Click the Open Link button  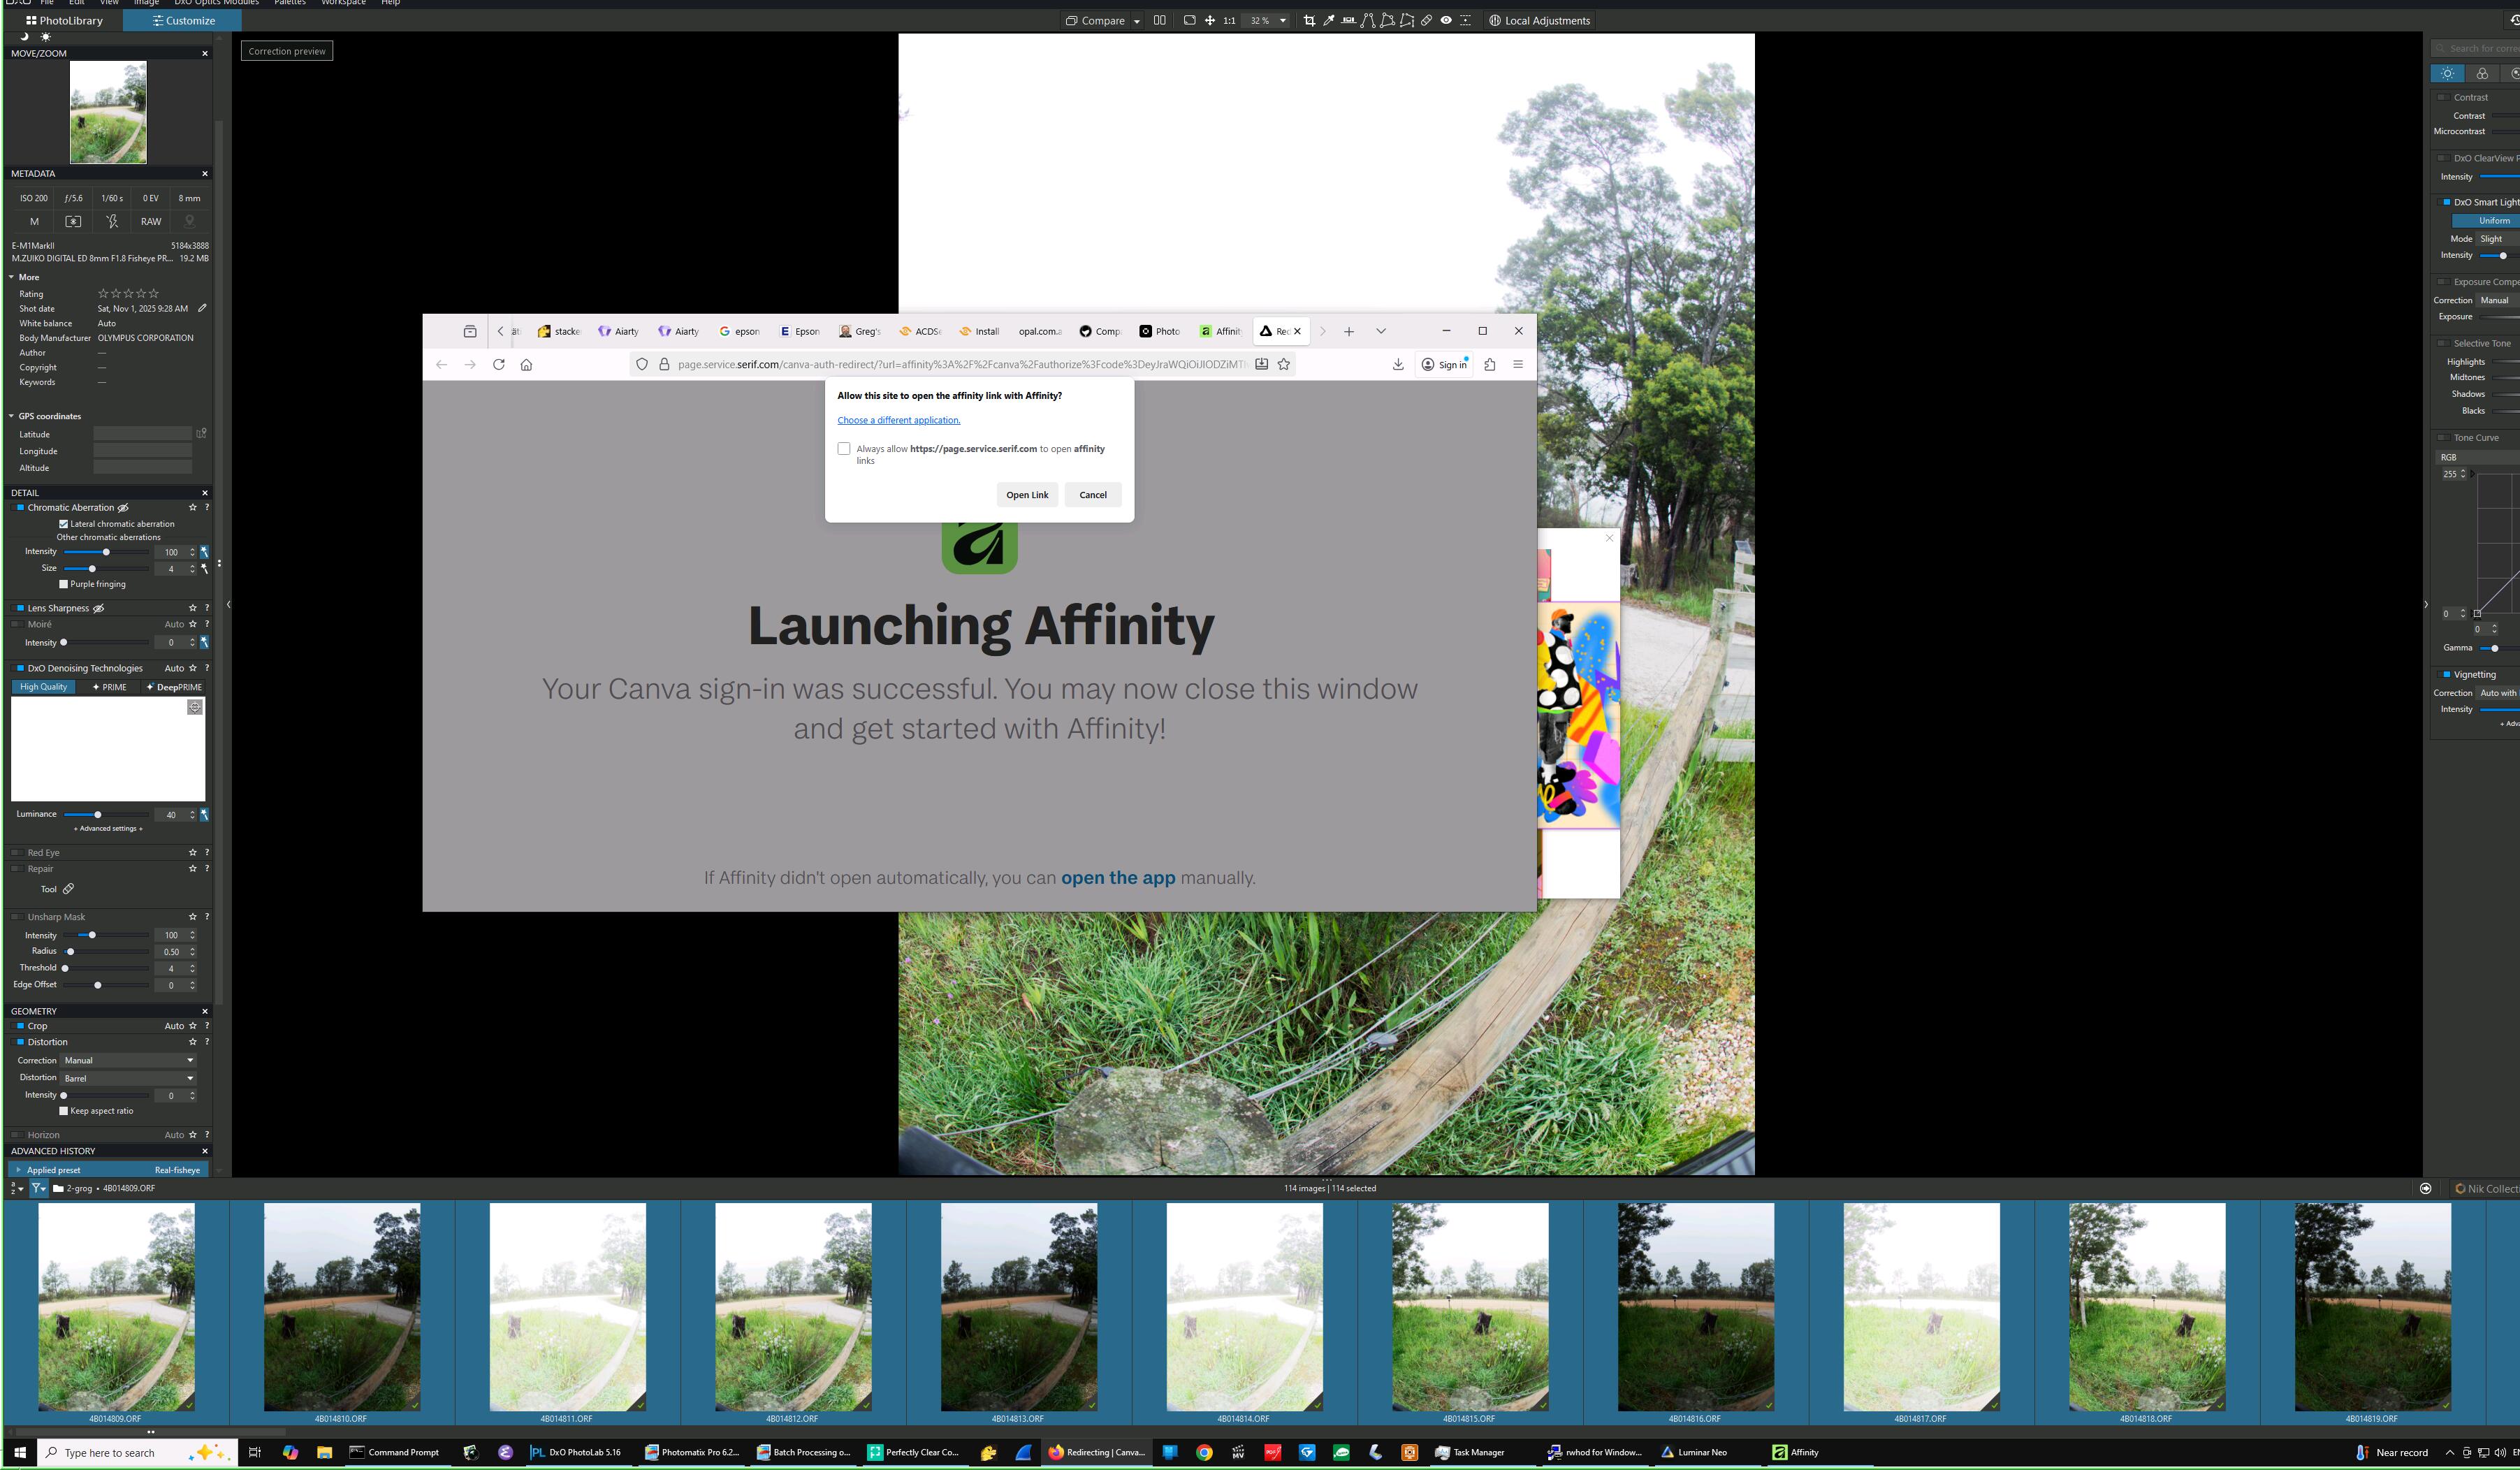1027,495
